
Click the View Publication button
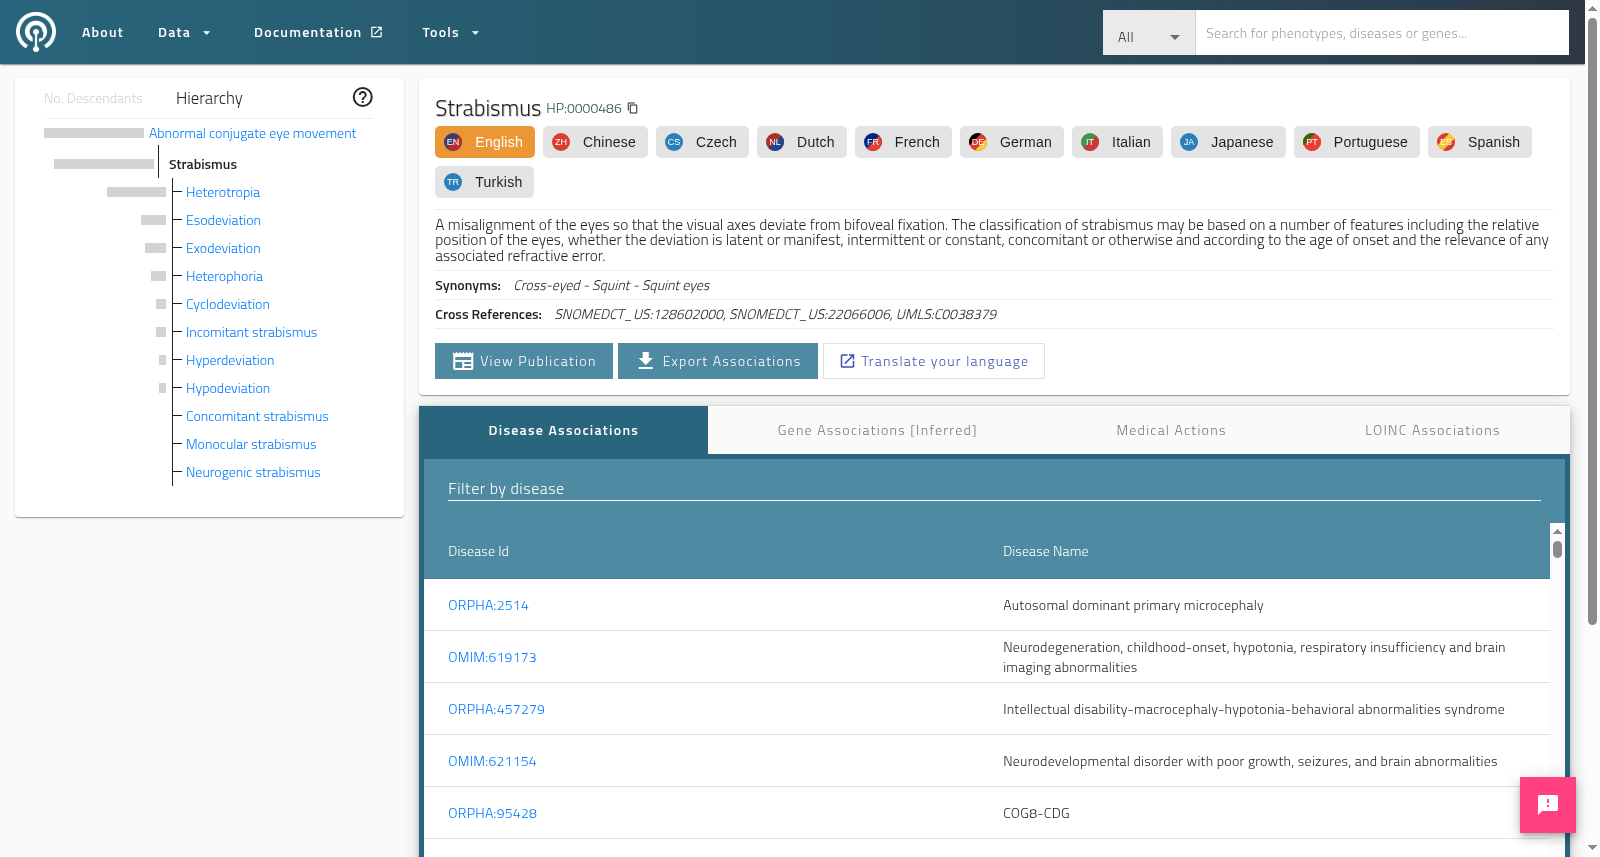(524, 361)
